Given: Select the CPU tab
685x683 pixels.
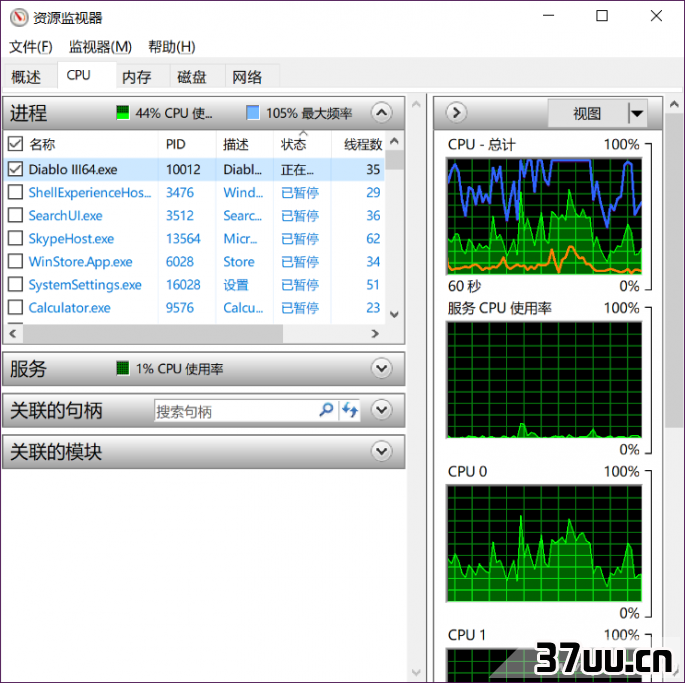Looking at the screenshot, I should [x=86, y=76].
